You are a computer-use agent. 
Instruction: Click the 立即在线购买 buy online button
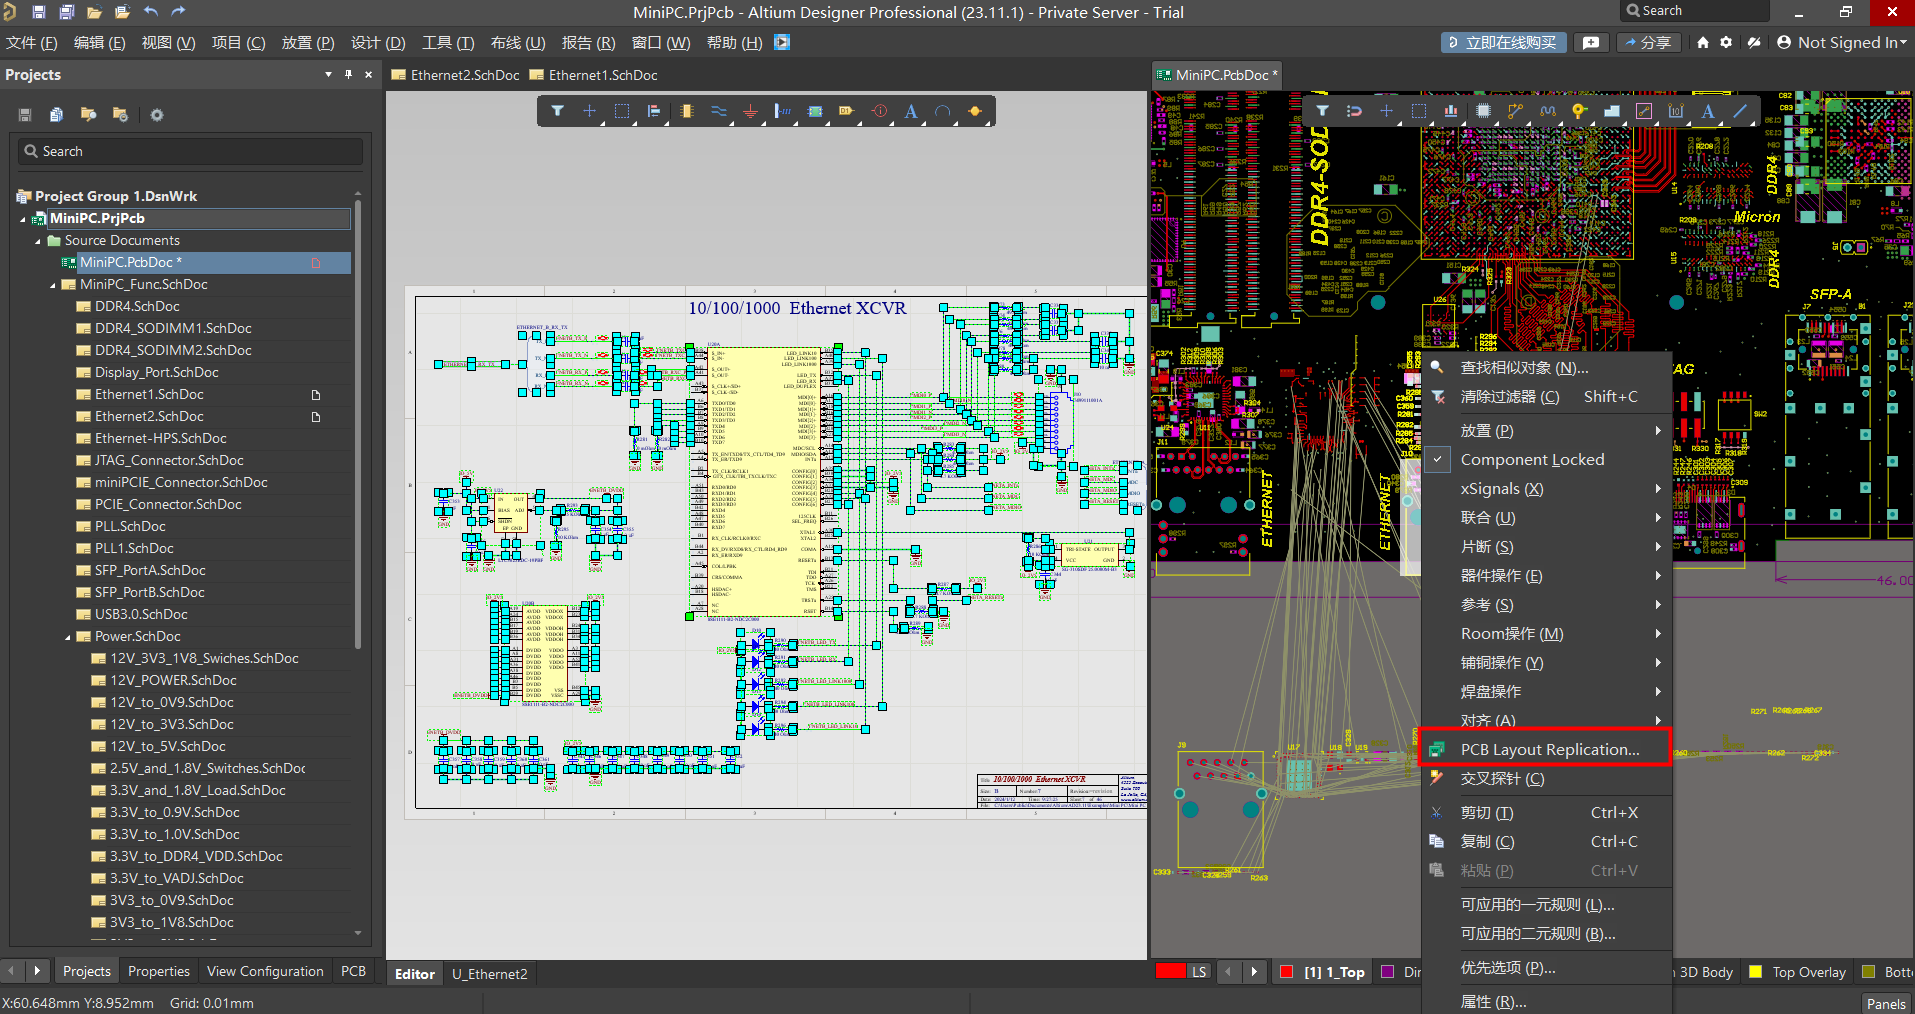(x=1502, y=42)
